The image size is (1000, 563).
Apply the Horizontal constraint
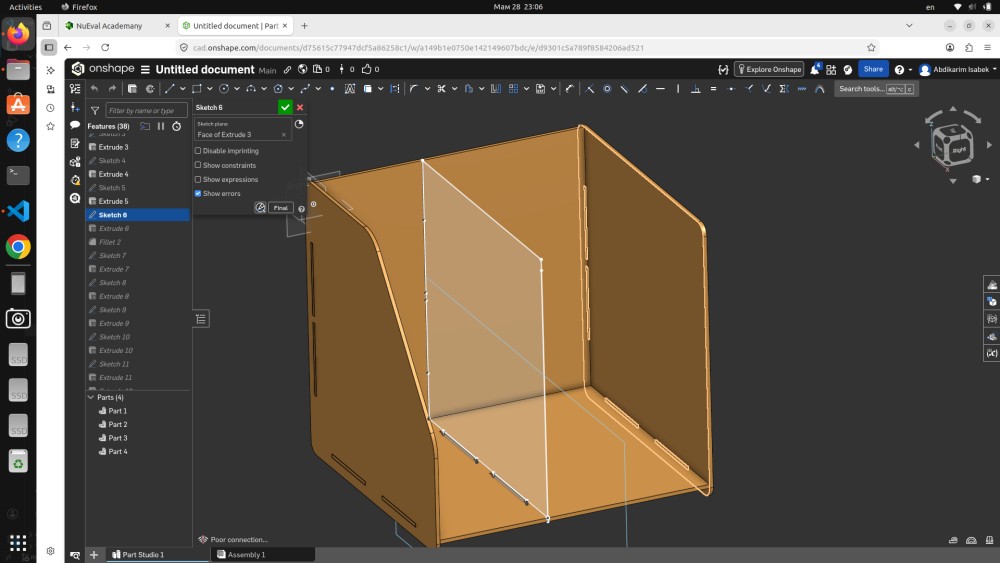660,89
